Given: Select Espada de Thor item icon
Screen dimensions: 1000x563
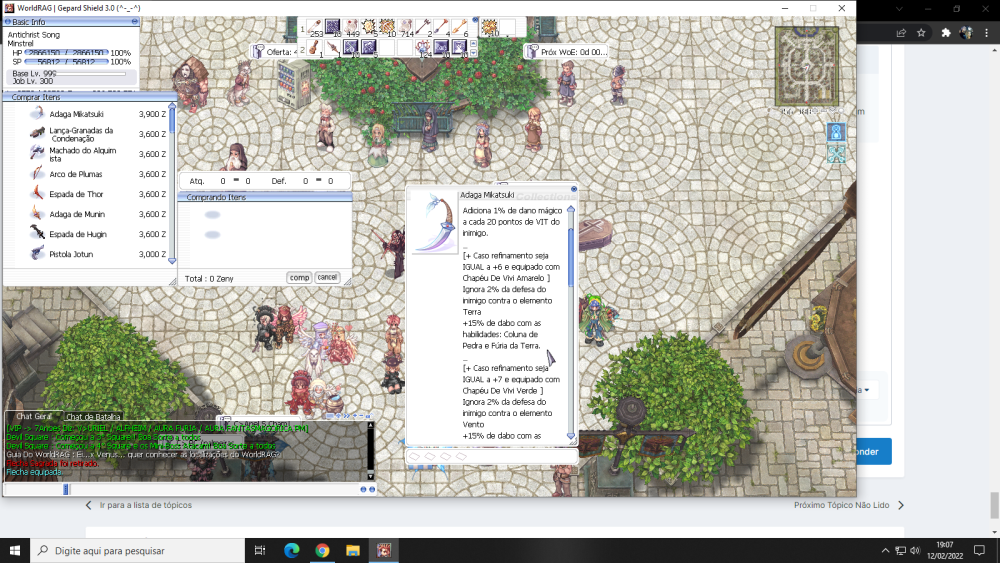Looking at the screenshot, I should pyautogui.click(x=38, y=193).
